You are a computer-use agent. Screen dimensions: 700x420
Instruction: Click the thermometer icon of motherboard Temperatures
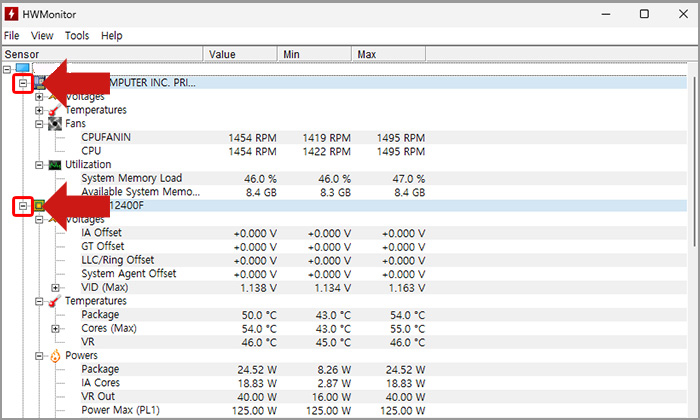click(x=55, y=110)
